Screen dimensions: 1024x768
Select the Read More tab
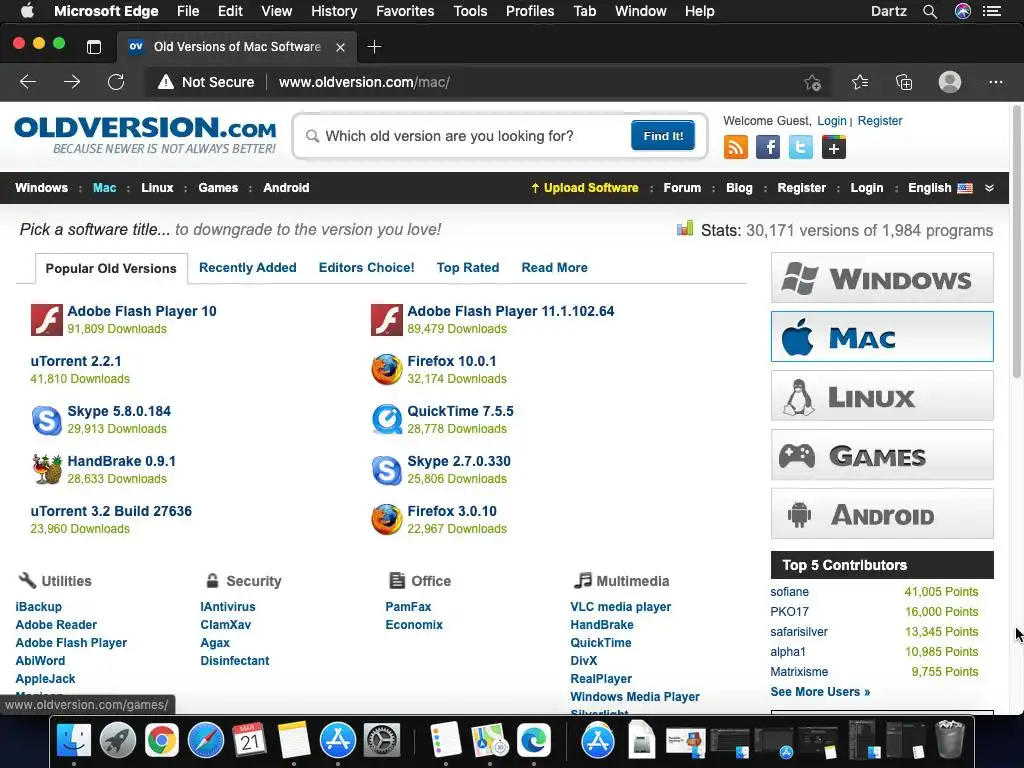click(554, 267)
